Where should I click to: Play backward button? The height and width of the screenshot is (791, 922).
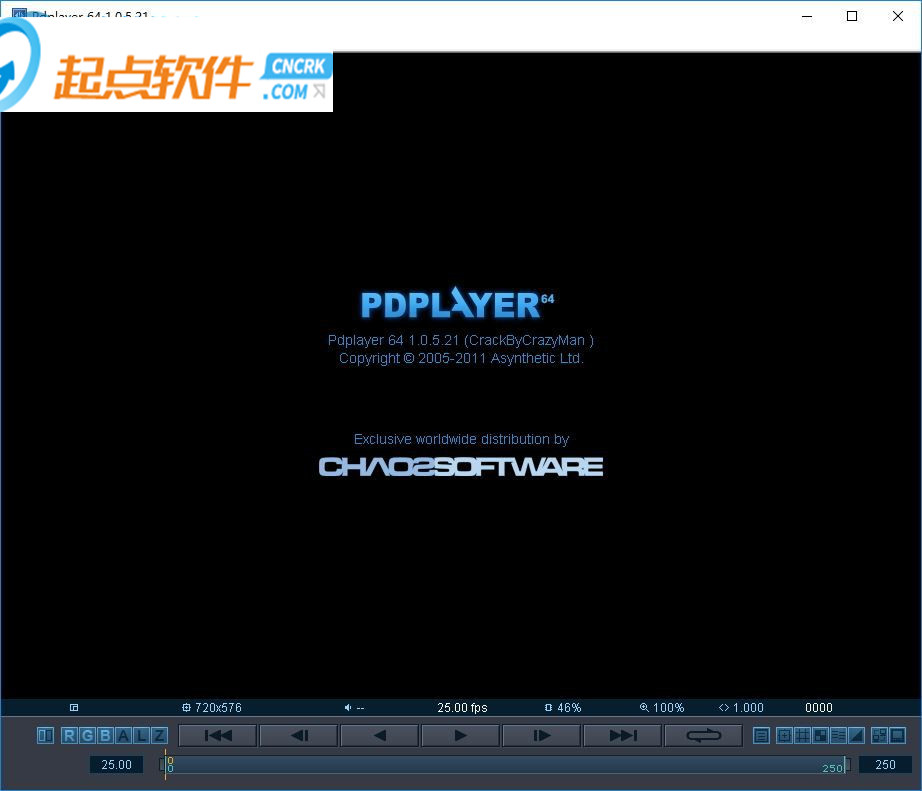click(x=380, y=736)
